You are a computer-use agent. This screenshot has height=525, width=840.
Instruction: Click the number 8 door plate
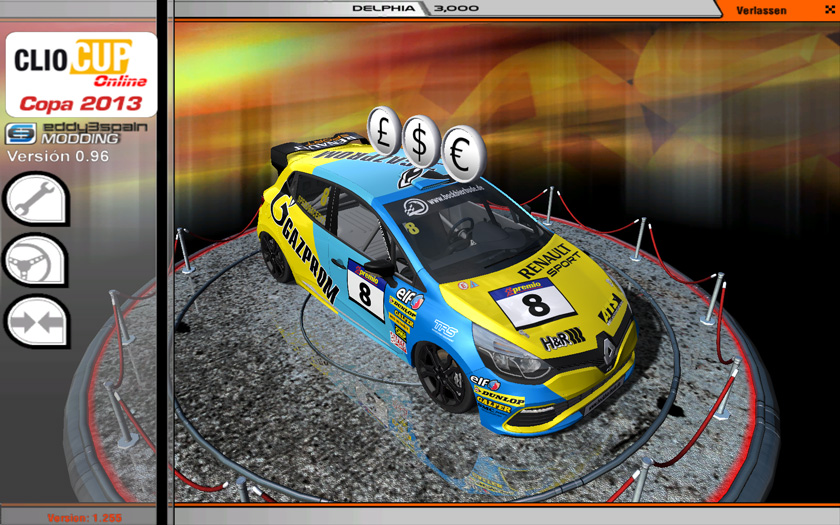(x=366, y=292)
